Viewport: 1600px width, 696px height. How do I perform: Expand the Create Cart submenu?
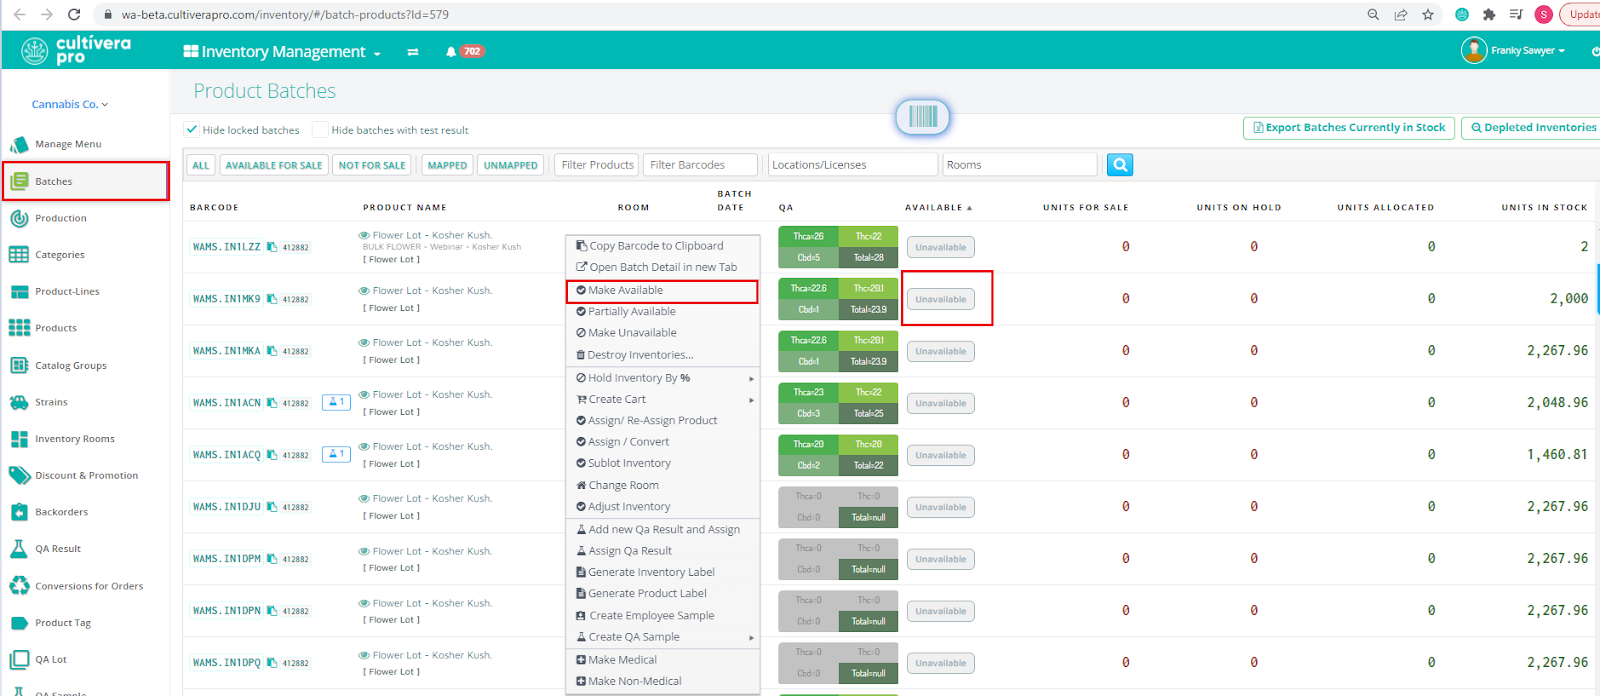click(x=663, y=399)
